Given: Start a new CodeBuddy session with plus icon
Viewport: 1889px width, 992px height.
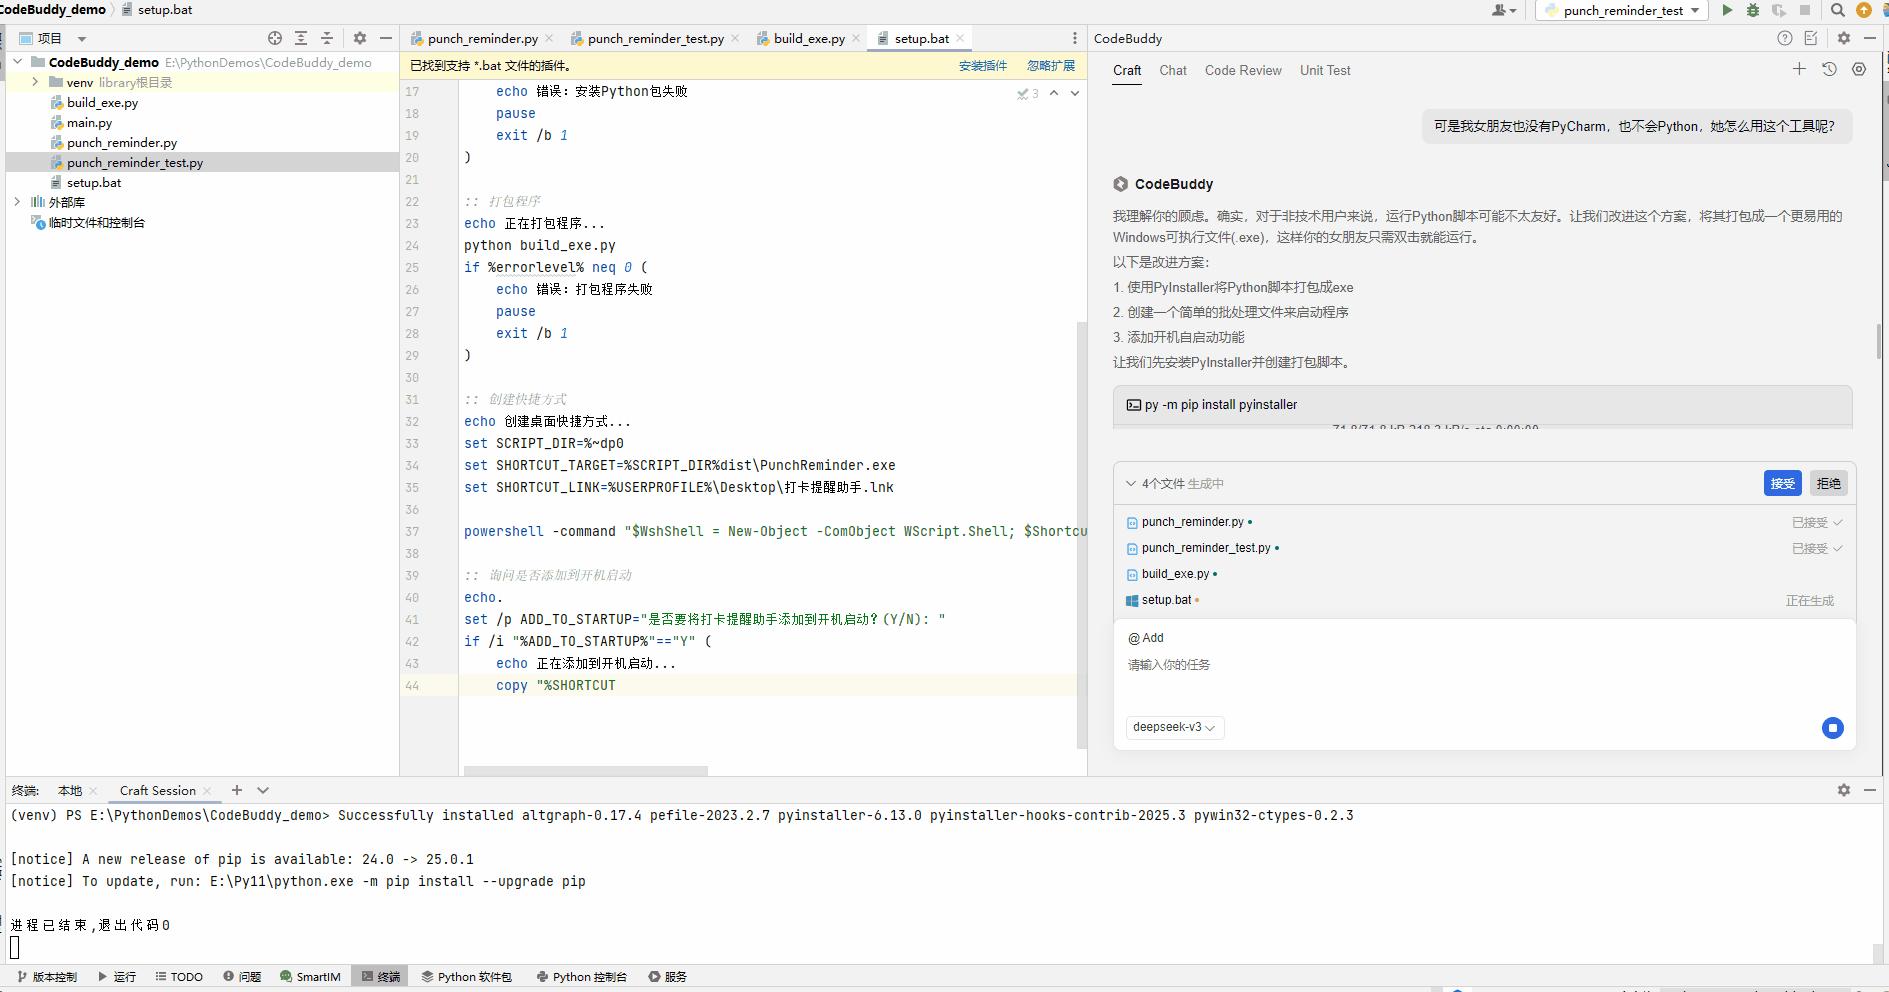Looking at the screenshot, I should click(x=1801, y=69).
